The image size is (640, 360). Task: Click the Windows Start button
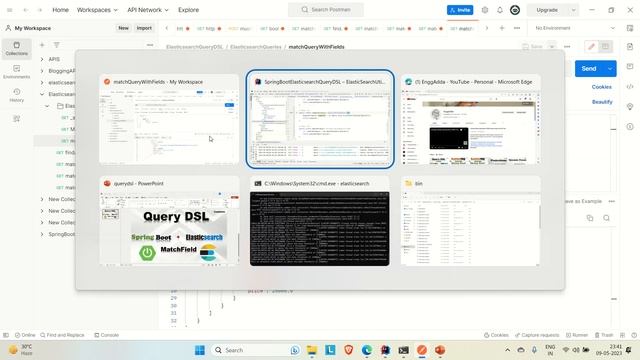(x=200, y=350)
